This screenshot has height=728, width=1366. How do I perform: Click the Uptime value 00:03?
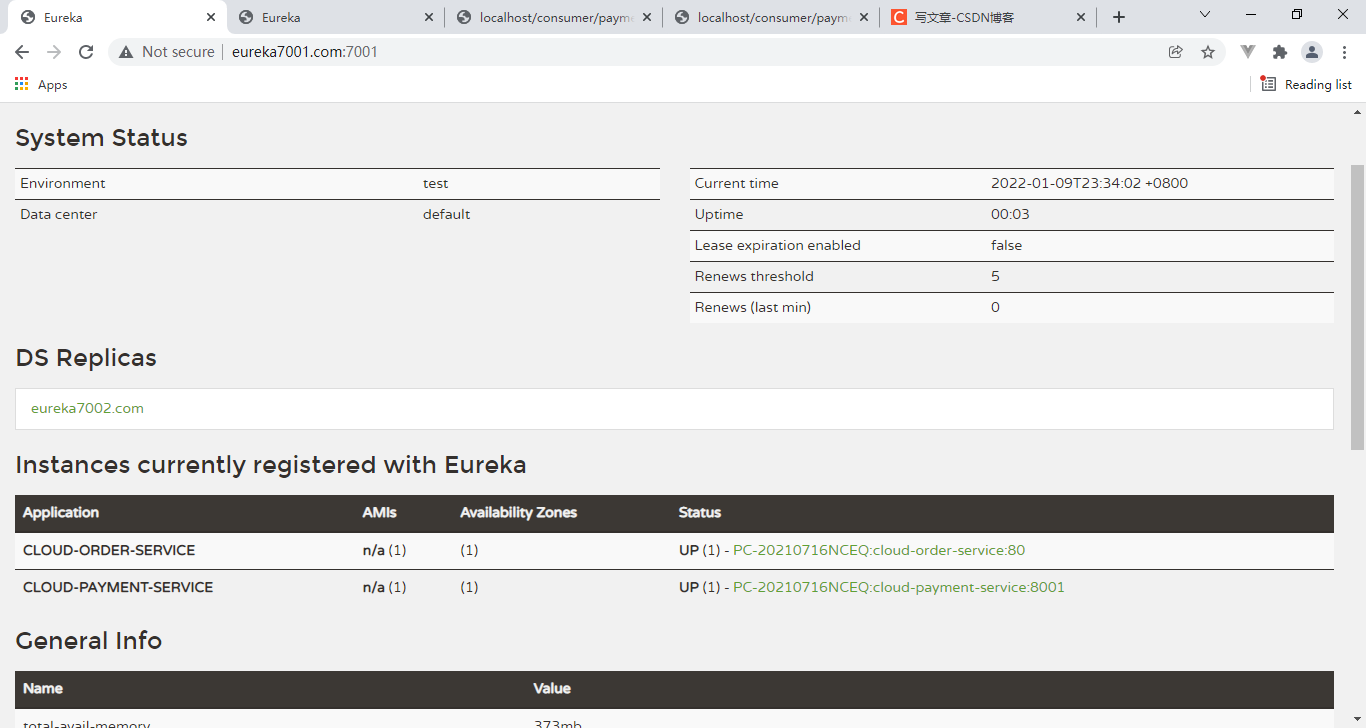coord(1010,214)
